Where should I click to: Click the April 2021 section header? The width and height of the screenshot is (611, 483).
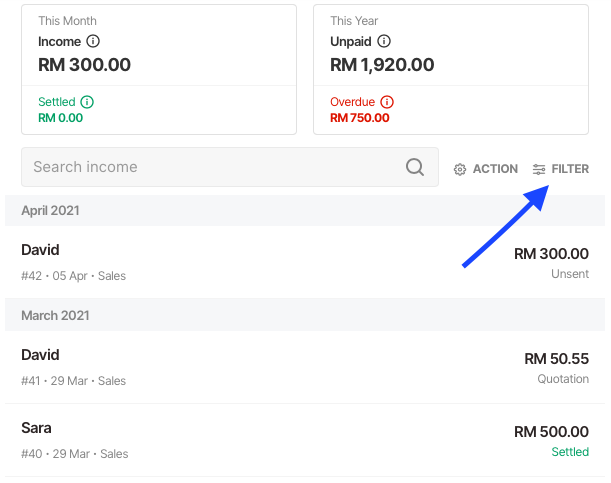click(x=305, y=211)
